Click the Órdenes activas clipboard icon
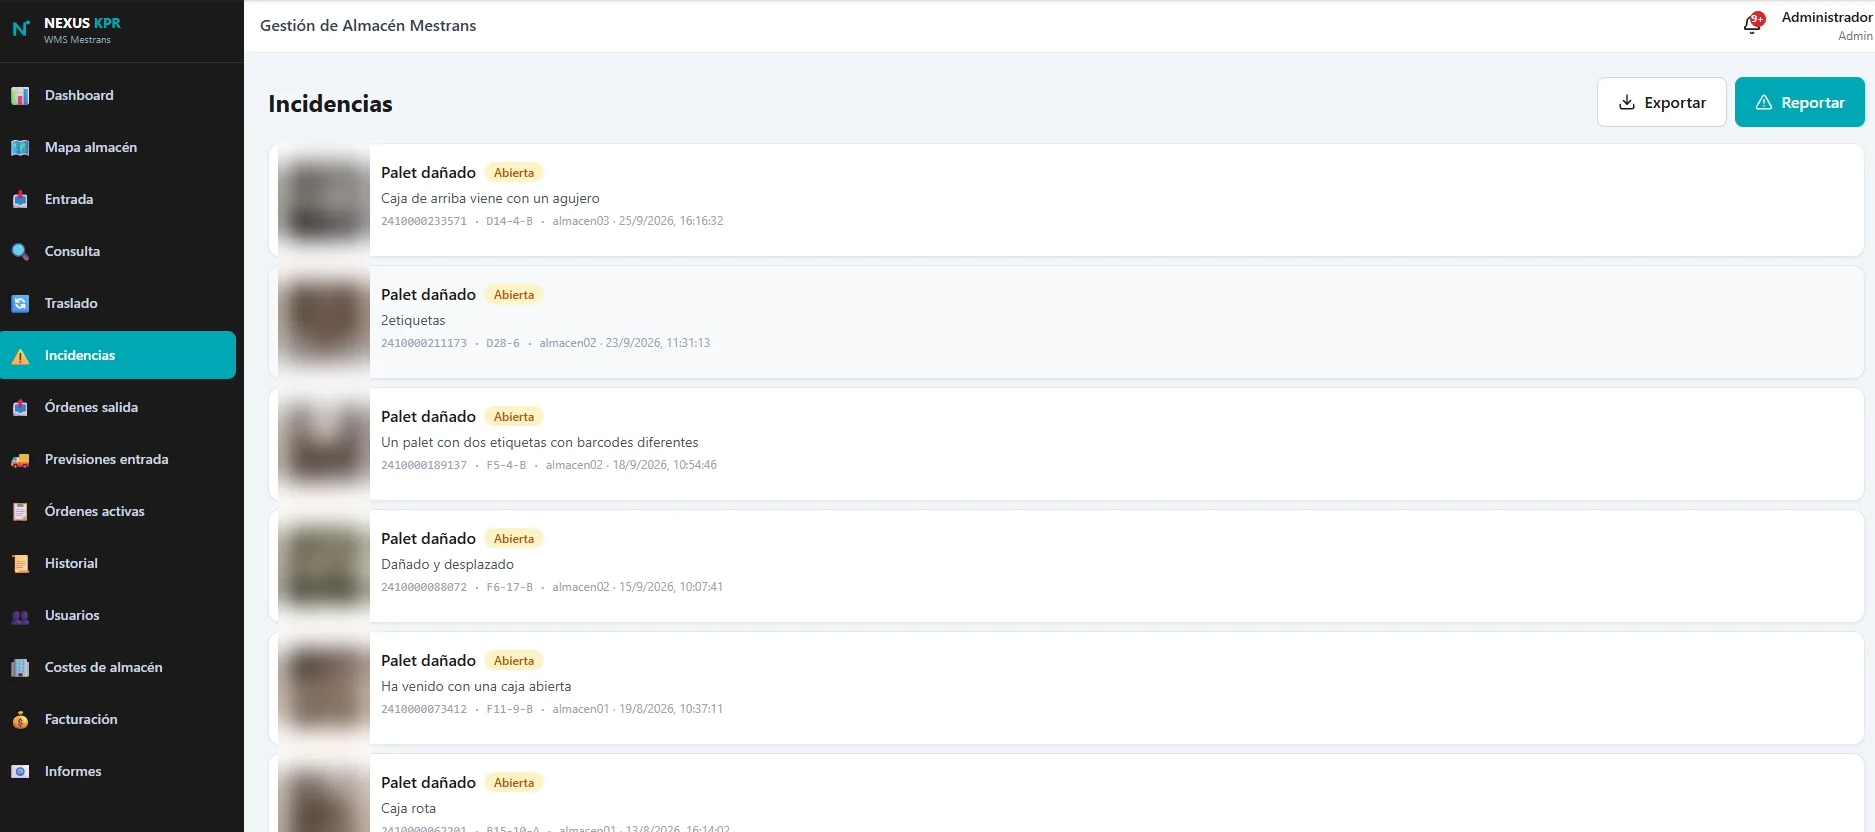Screen dimensions: 1875x832 (x=20, y=512)
